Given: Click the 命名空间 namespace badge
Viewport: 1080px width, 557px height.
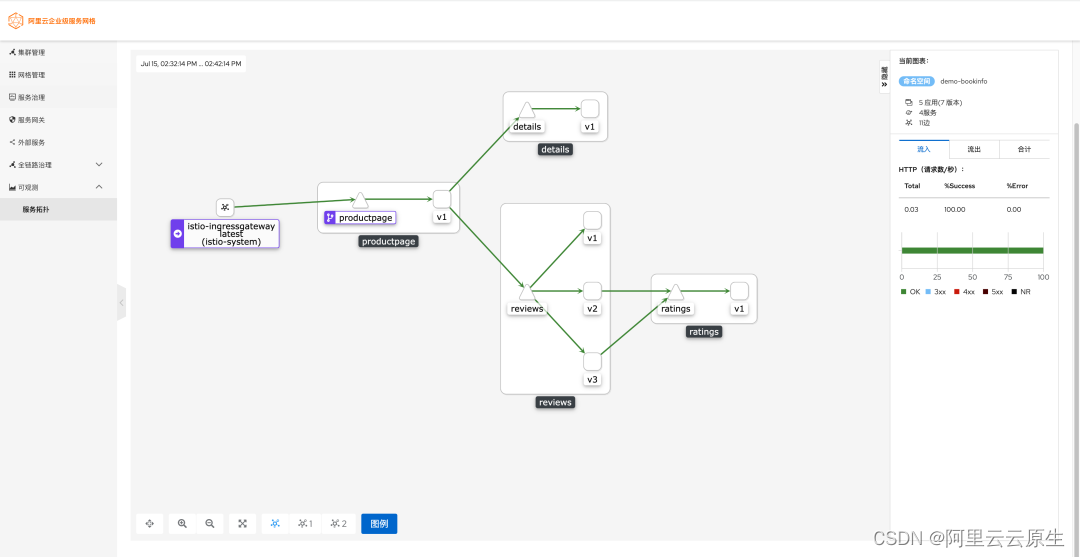Looking at the screenshot, I should pos(917,81).
